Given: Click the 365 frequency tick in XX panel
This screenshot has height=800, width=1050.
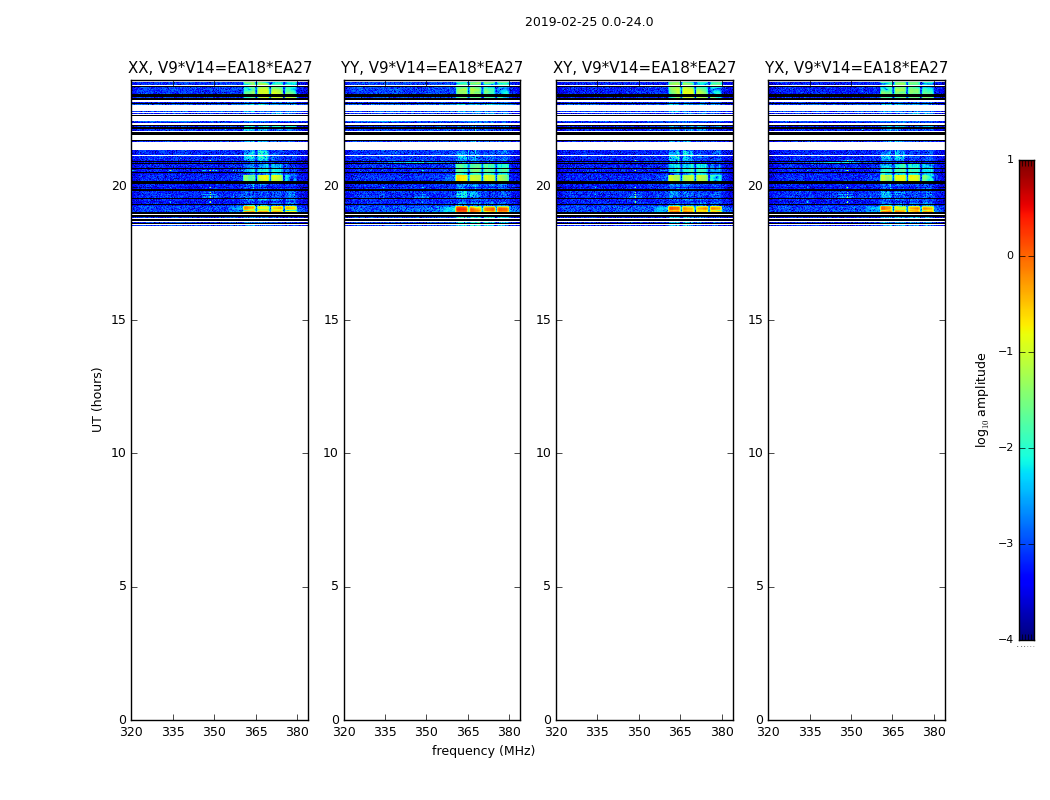Looking at the screenshot, I should 256,732.
